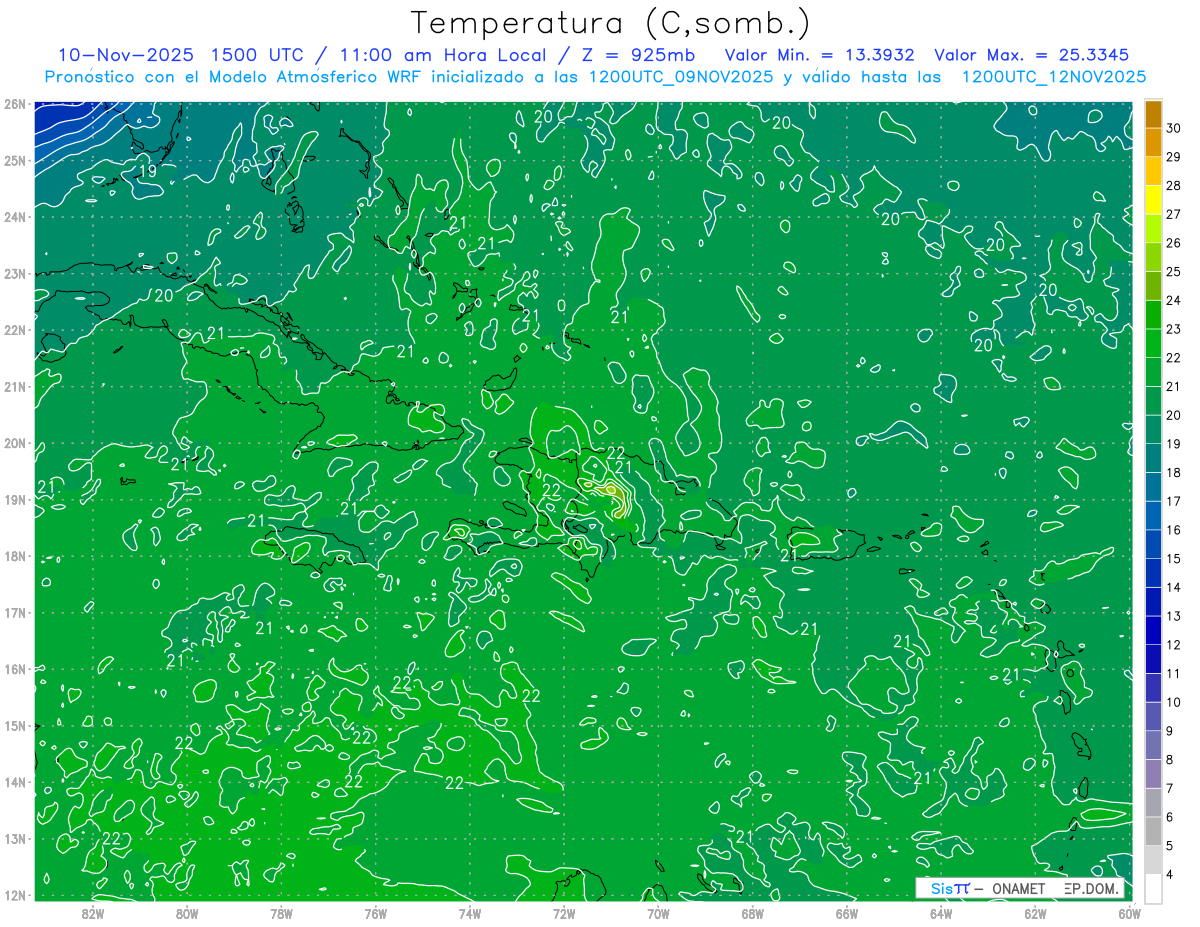Click the colorbar label "14"

click(x=1174, y=587)
